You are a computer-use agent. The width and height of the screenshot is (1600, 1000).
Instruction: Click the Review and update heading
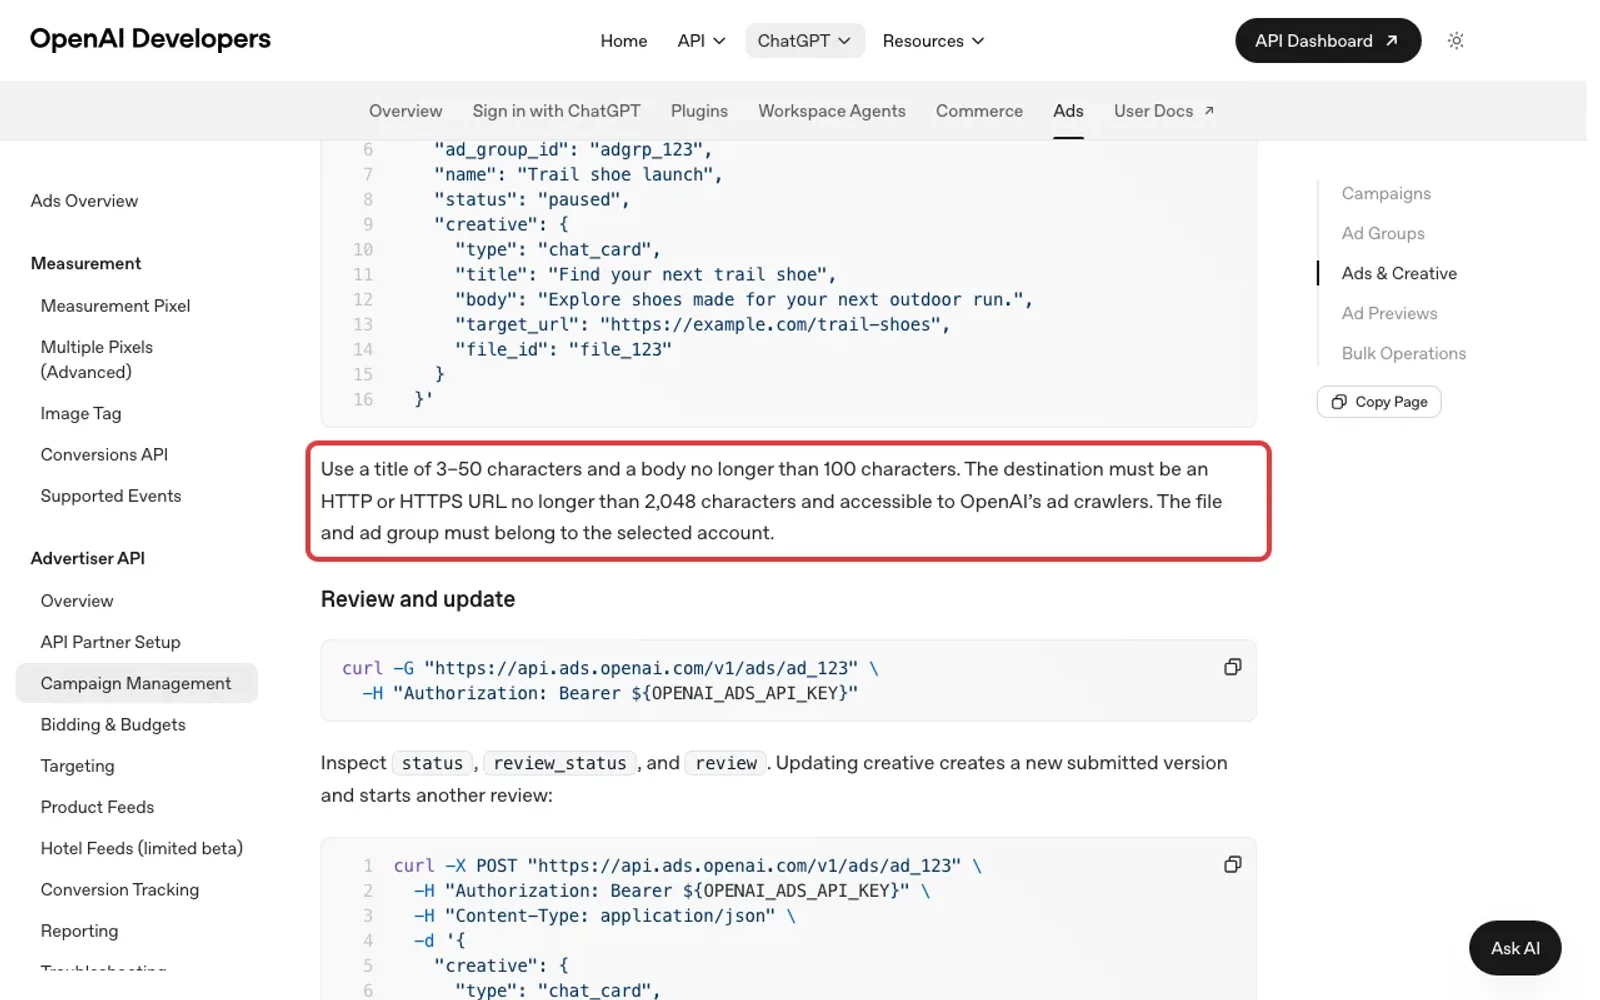point(418,599)
